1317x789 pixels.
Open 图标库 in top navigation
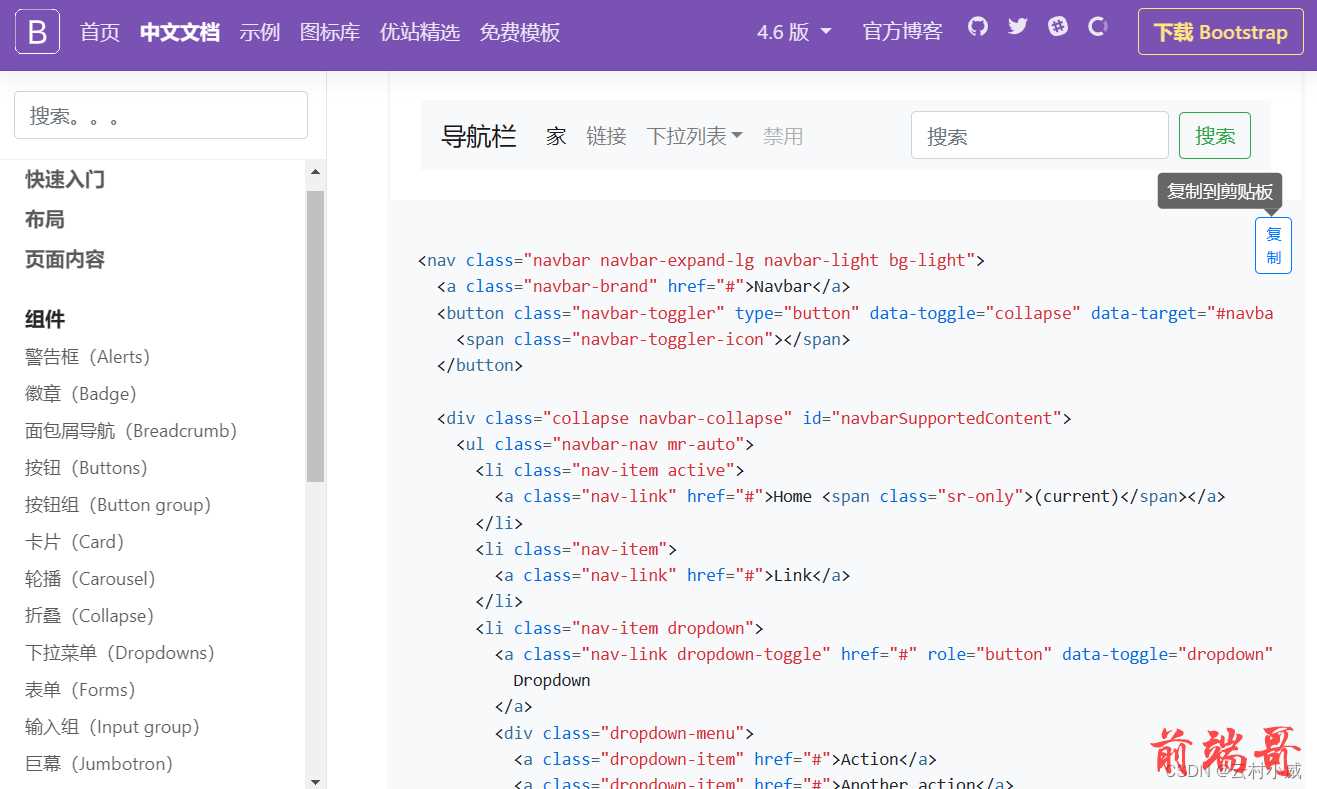[x=330, y=32]
